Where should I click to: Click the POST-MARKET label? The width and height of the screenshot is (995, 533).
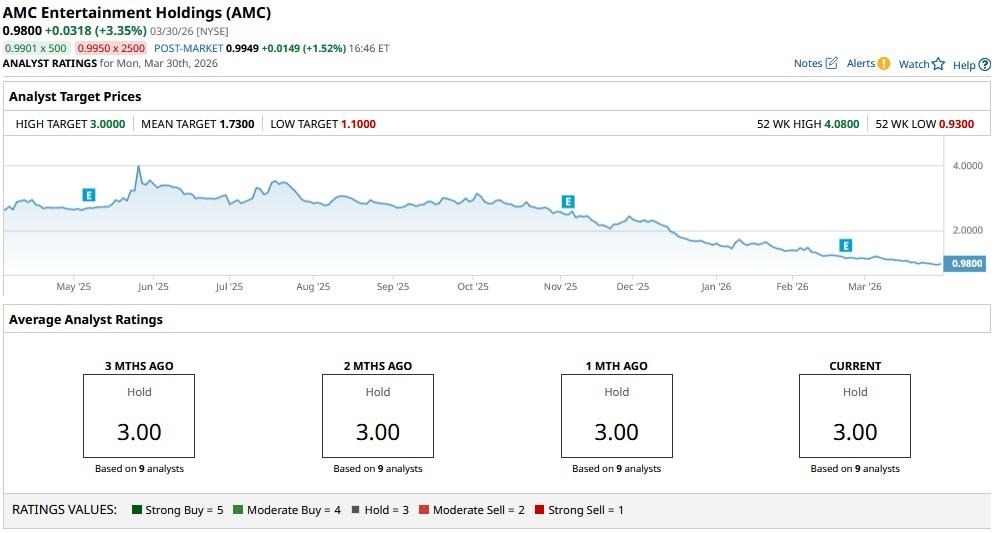click(188, 48)
